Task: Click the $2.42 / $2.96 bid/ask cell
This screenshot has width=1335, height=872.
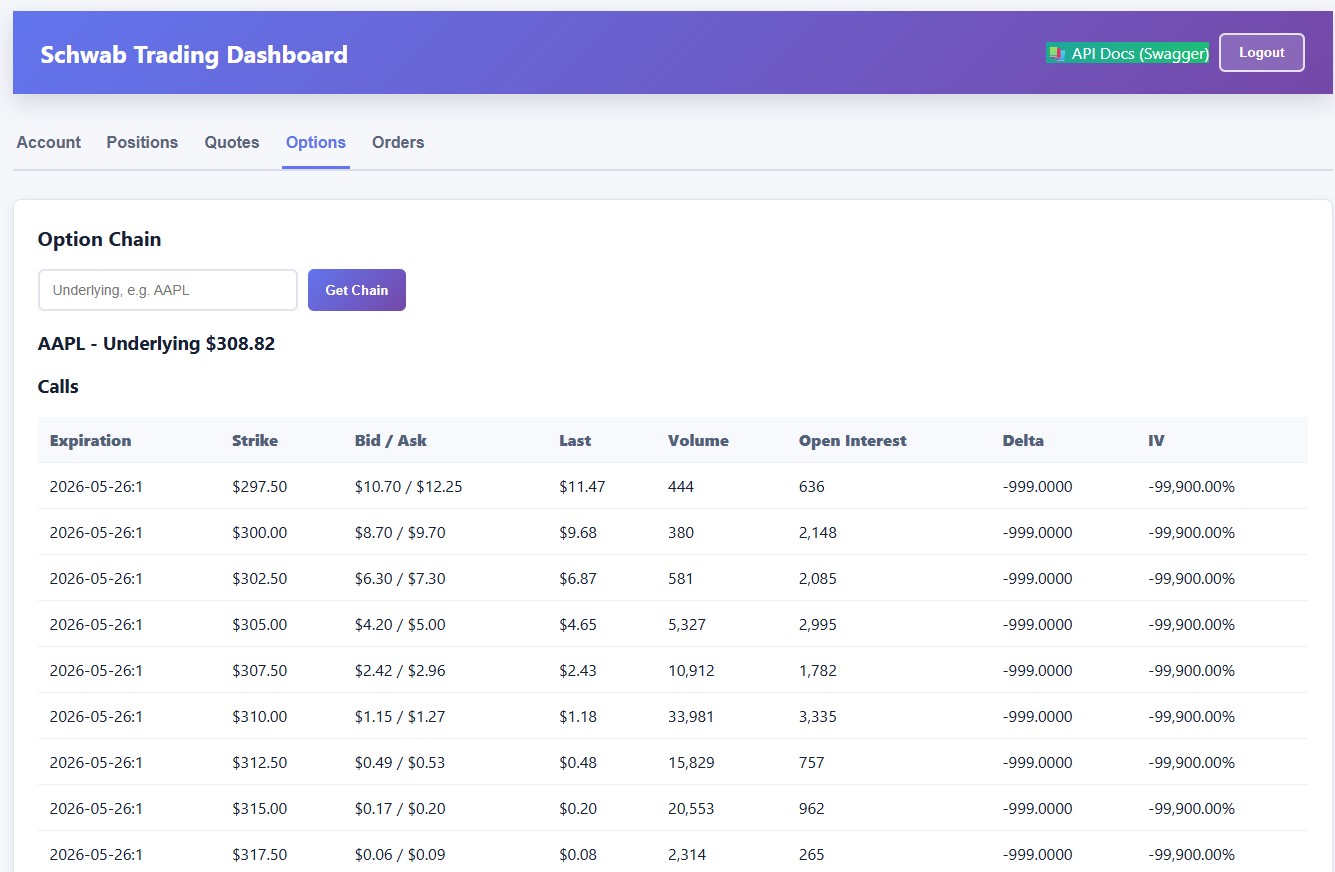Action: click(x=400, y=671)
